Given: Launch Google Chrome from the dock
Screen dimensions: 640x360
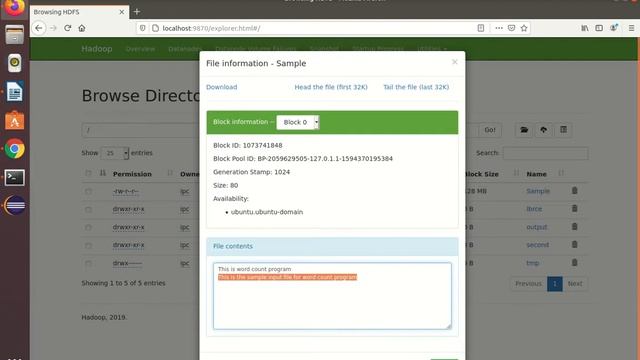Looking at the screenshot, I should (14, 149).
